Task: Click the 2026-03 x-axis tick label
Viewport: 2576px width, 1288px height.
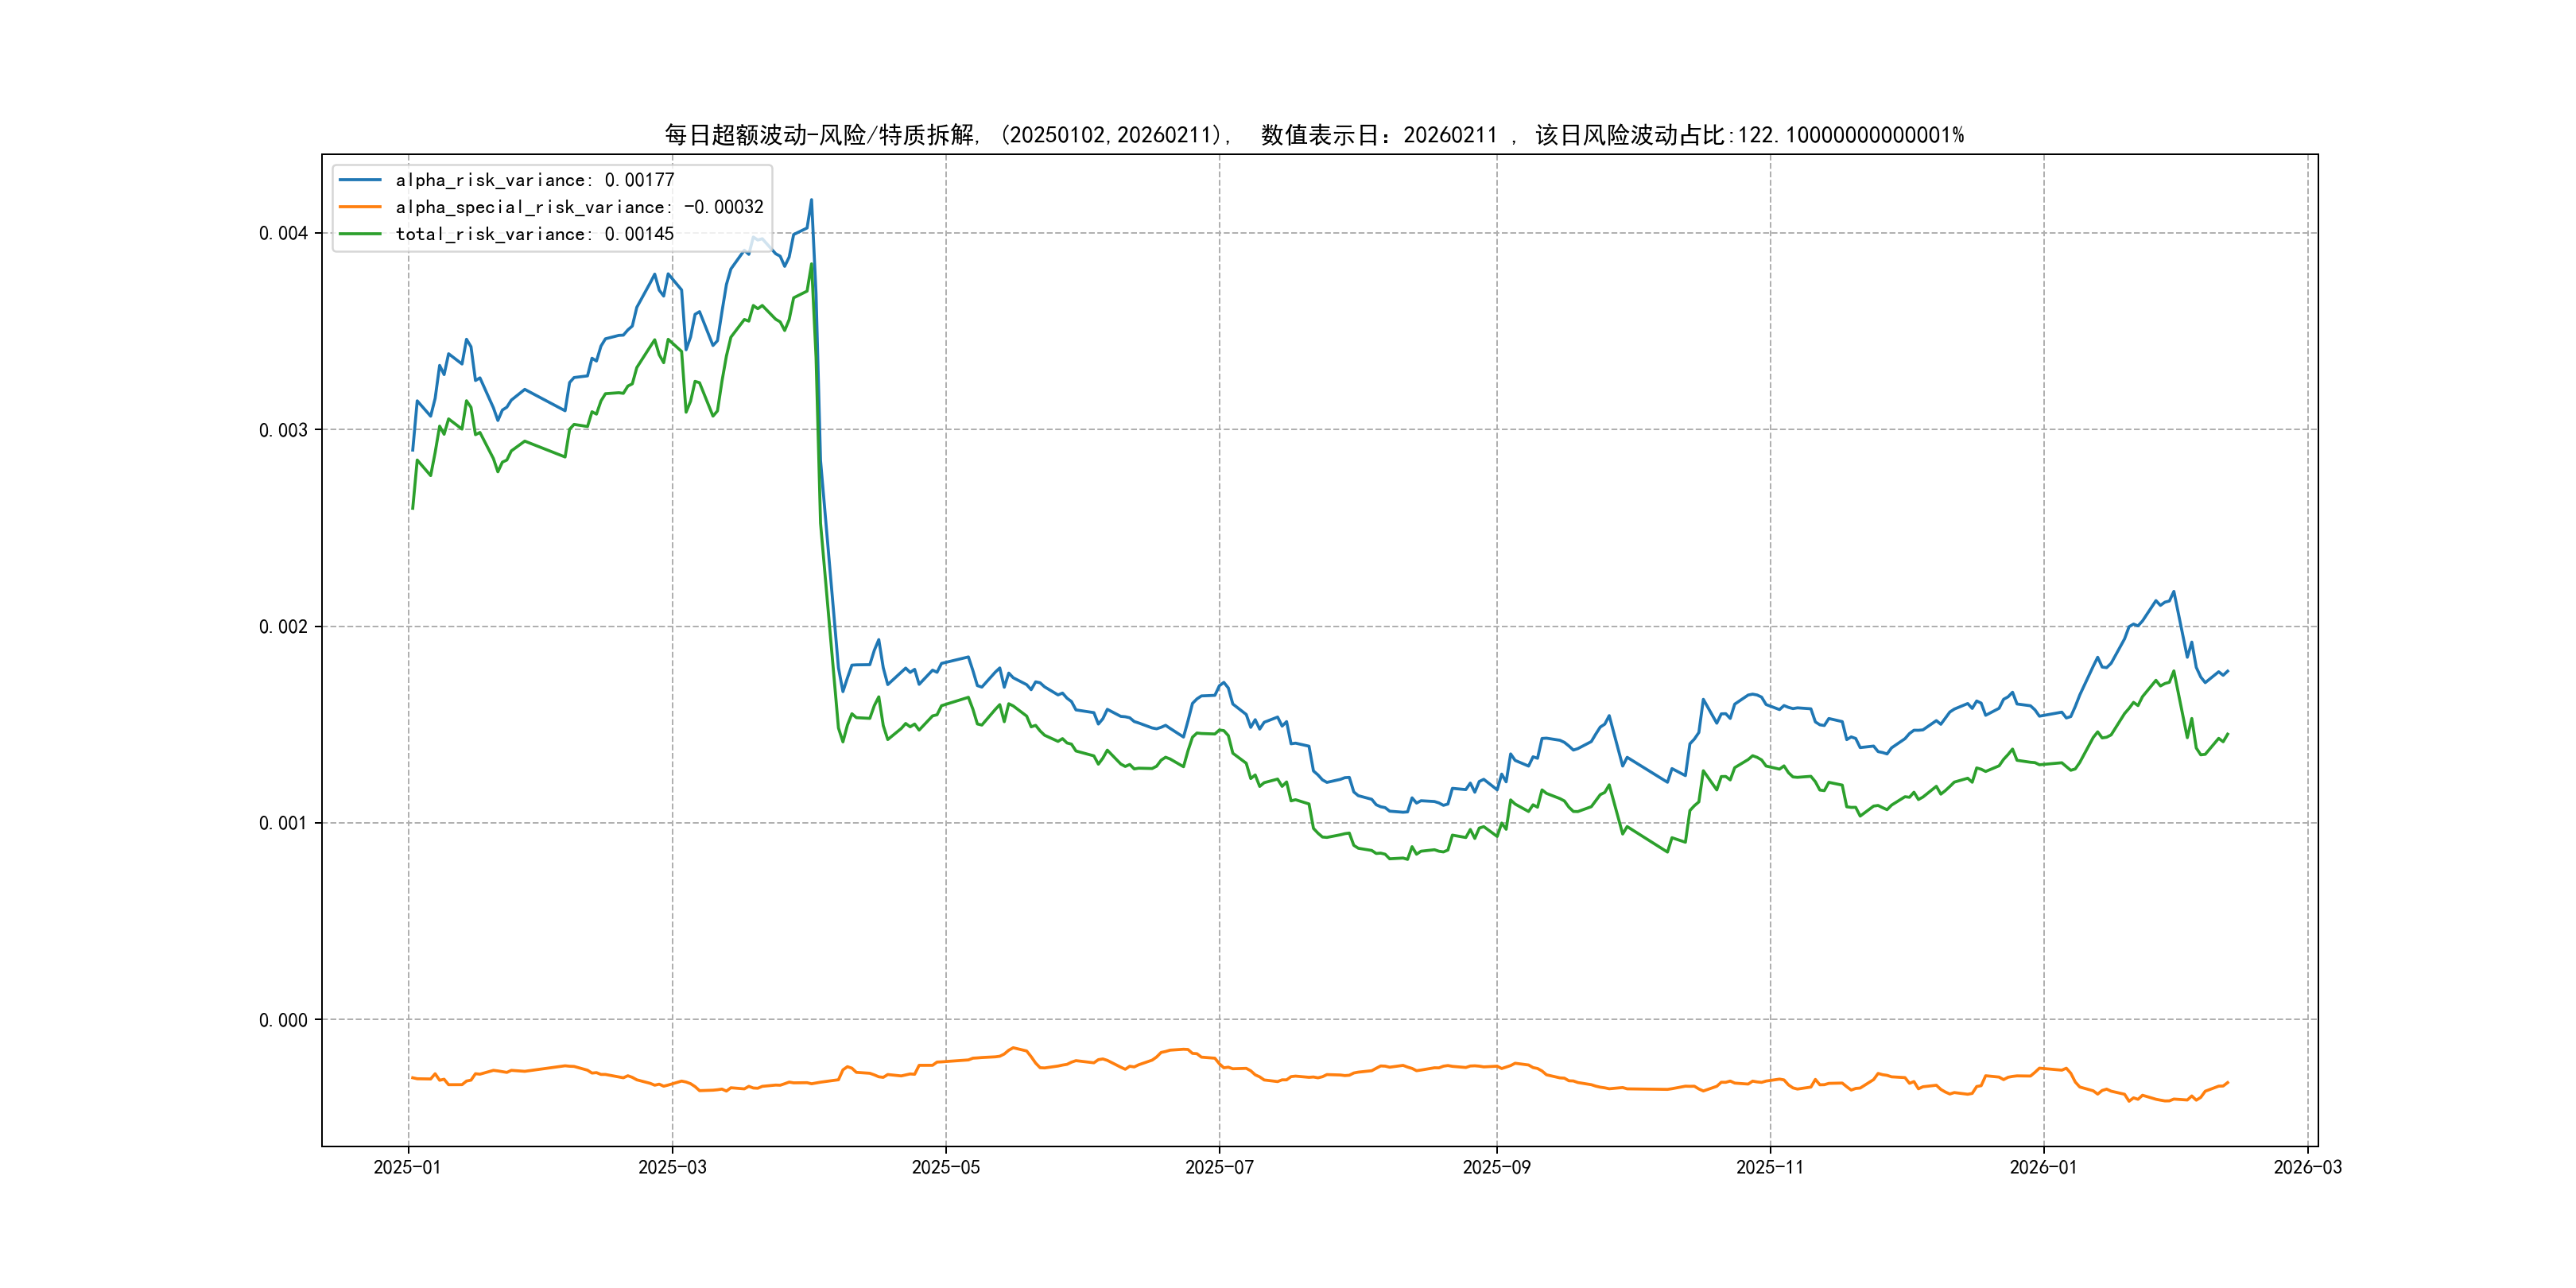Action: (2307, 1167)
